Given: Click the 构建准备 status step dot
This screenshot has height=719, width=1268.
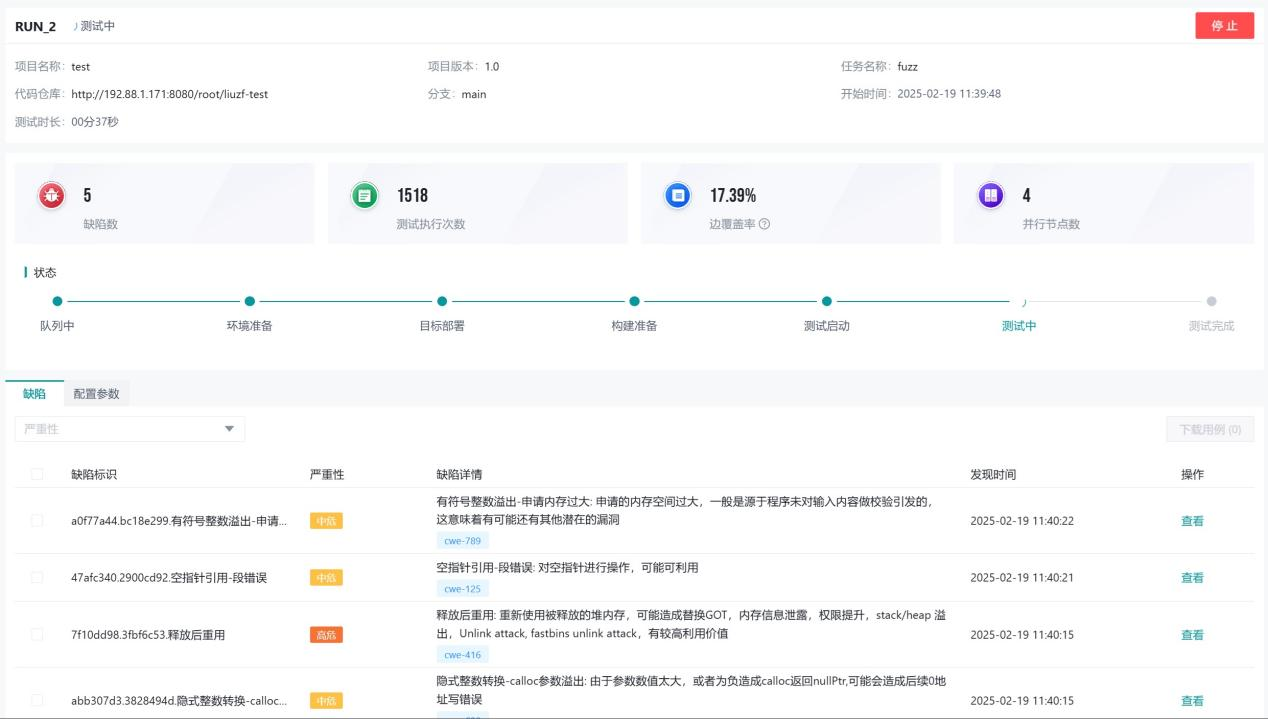Looking at the screenshot, I should pyautogui.click(x=634, y=301).
